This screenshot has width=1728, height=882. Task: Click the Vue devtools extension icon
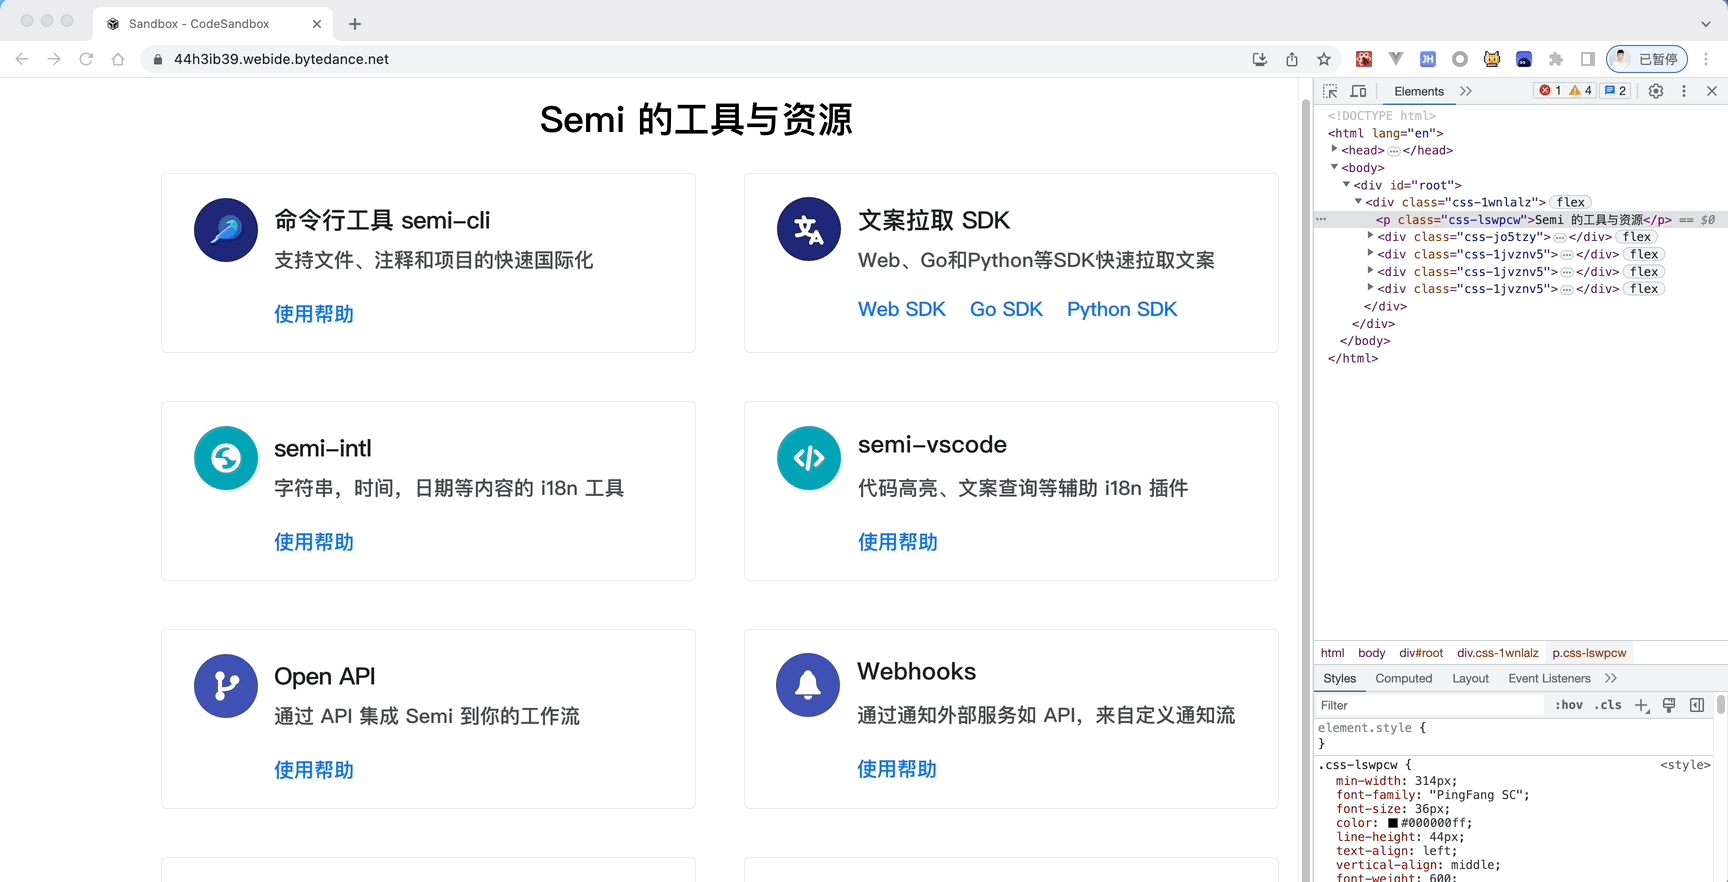click(1396, 59)
